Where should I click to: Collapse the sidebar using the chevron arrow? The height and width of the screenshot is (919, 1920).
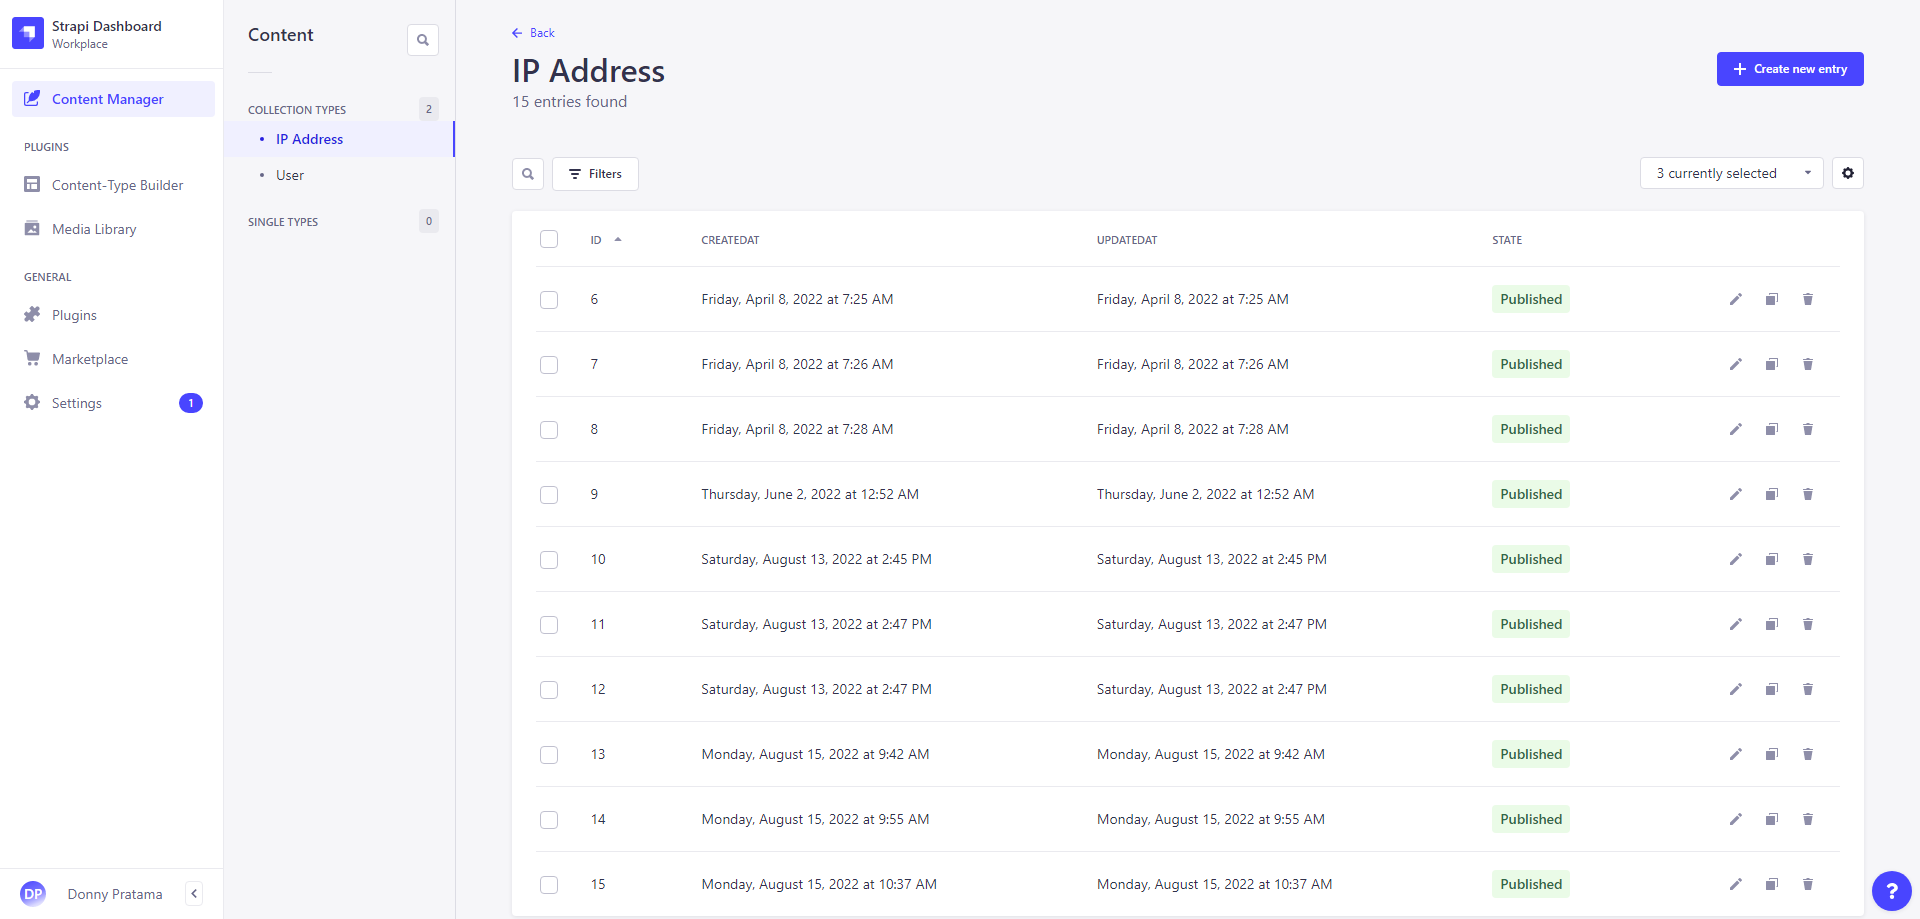point(194,894)
